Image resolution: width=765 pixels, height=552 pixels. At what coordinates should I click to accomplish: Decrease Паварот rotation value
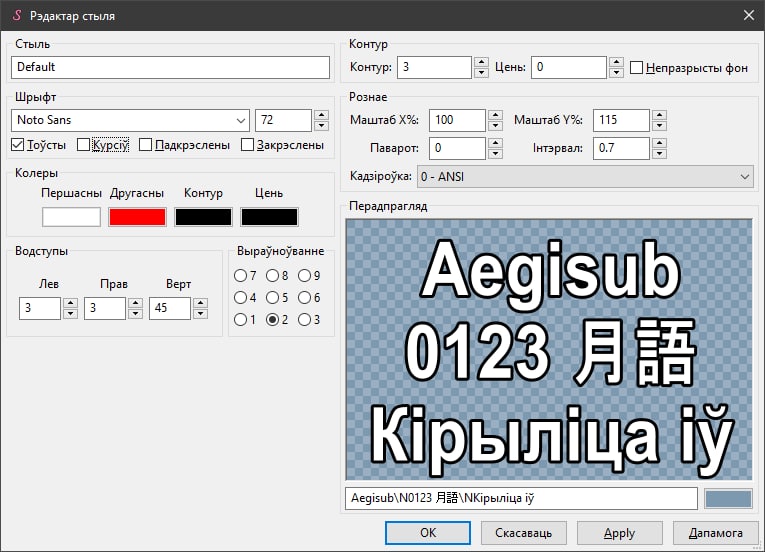coord(495,154)
